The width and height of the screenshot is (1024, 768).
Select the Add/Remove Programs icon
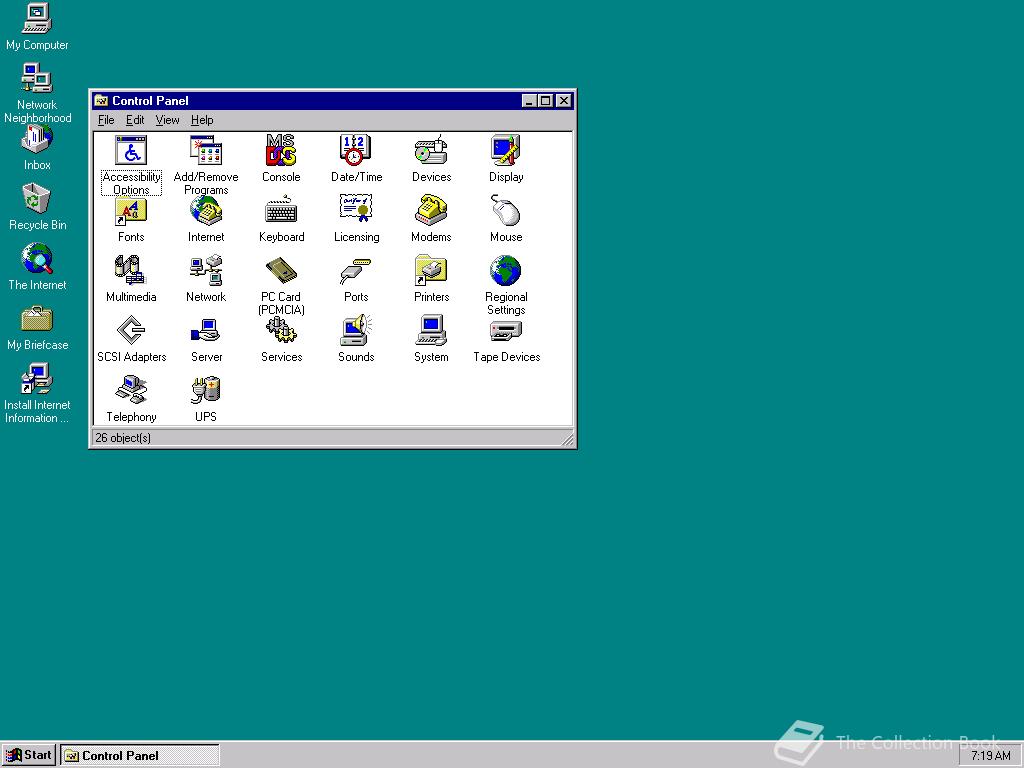pos(206,150)
